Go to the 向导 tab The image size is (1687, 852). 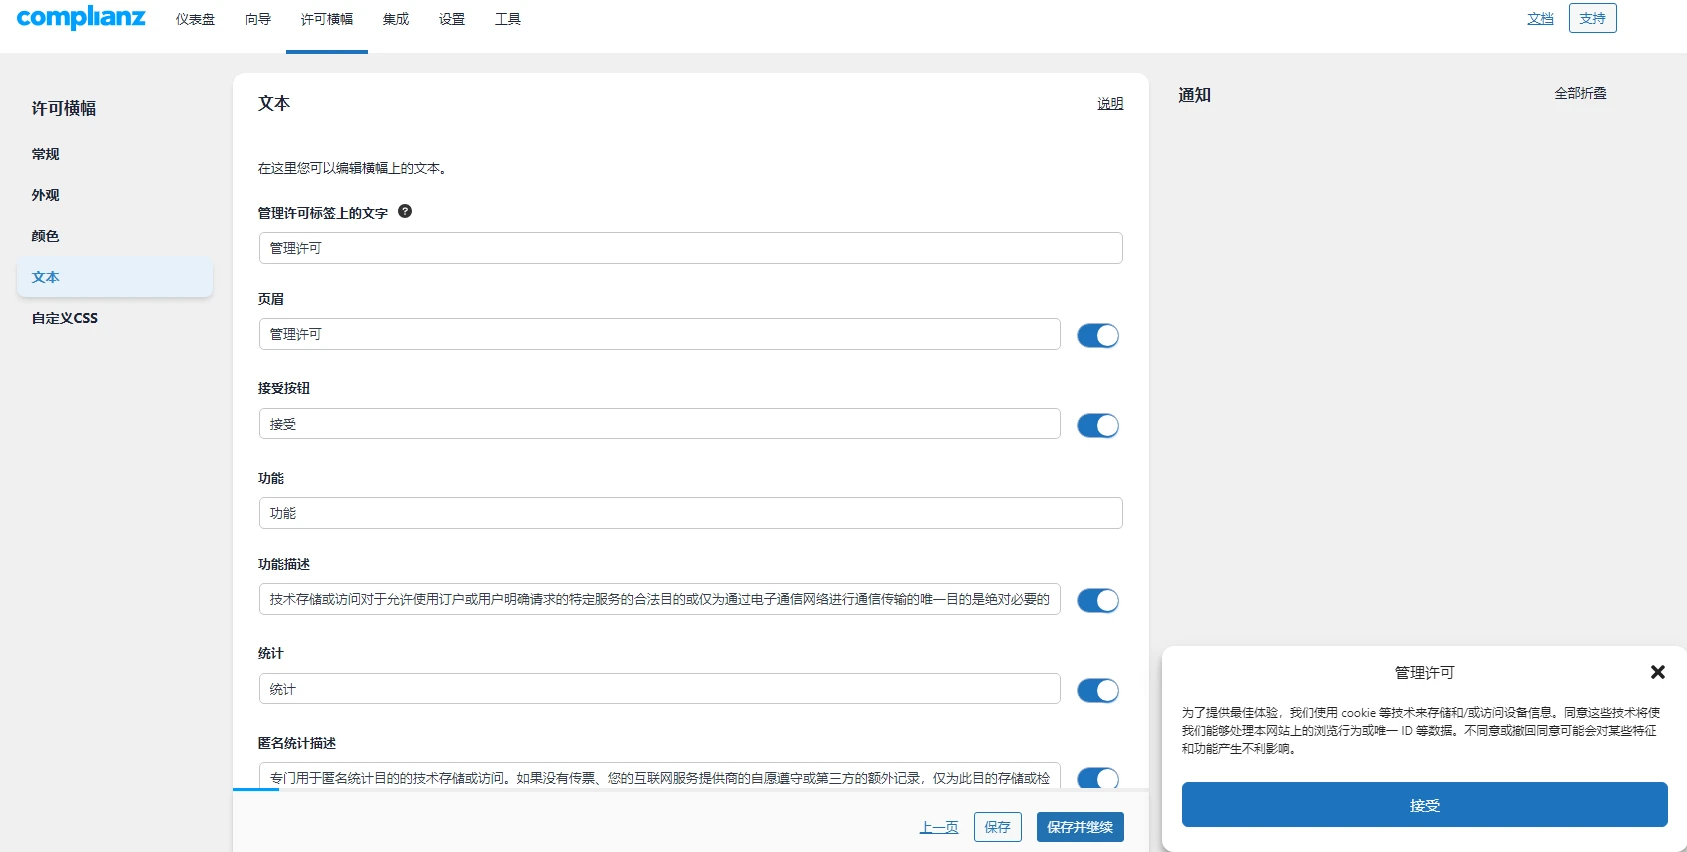click(x=258, y=19)
